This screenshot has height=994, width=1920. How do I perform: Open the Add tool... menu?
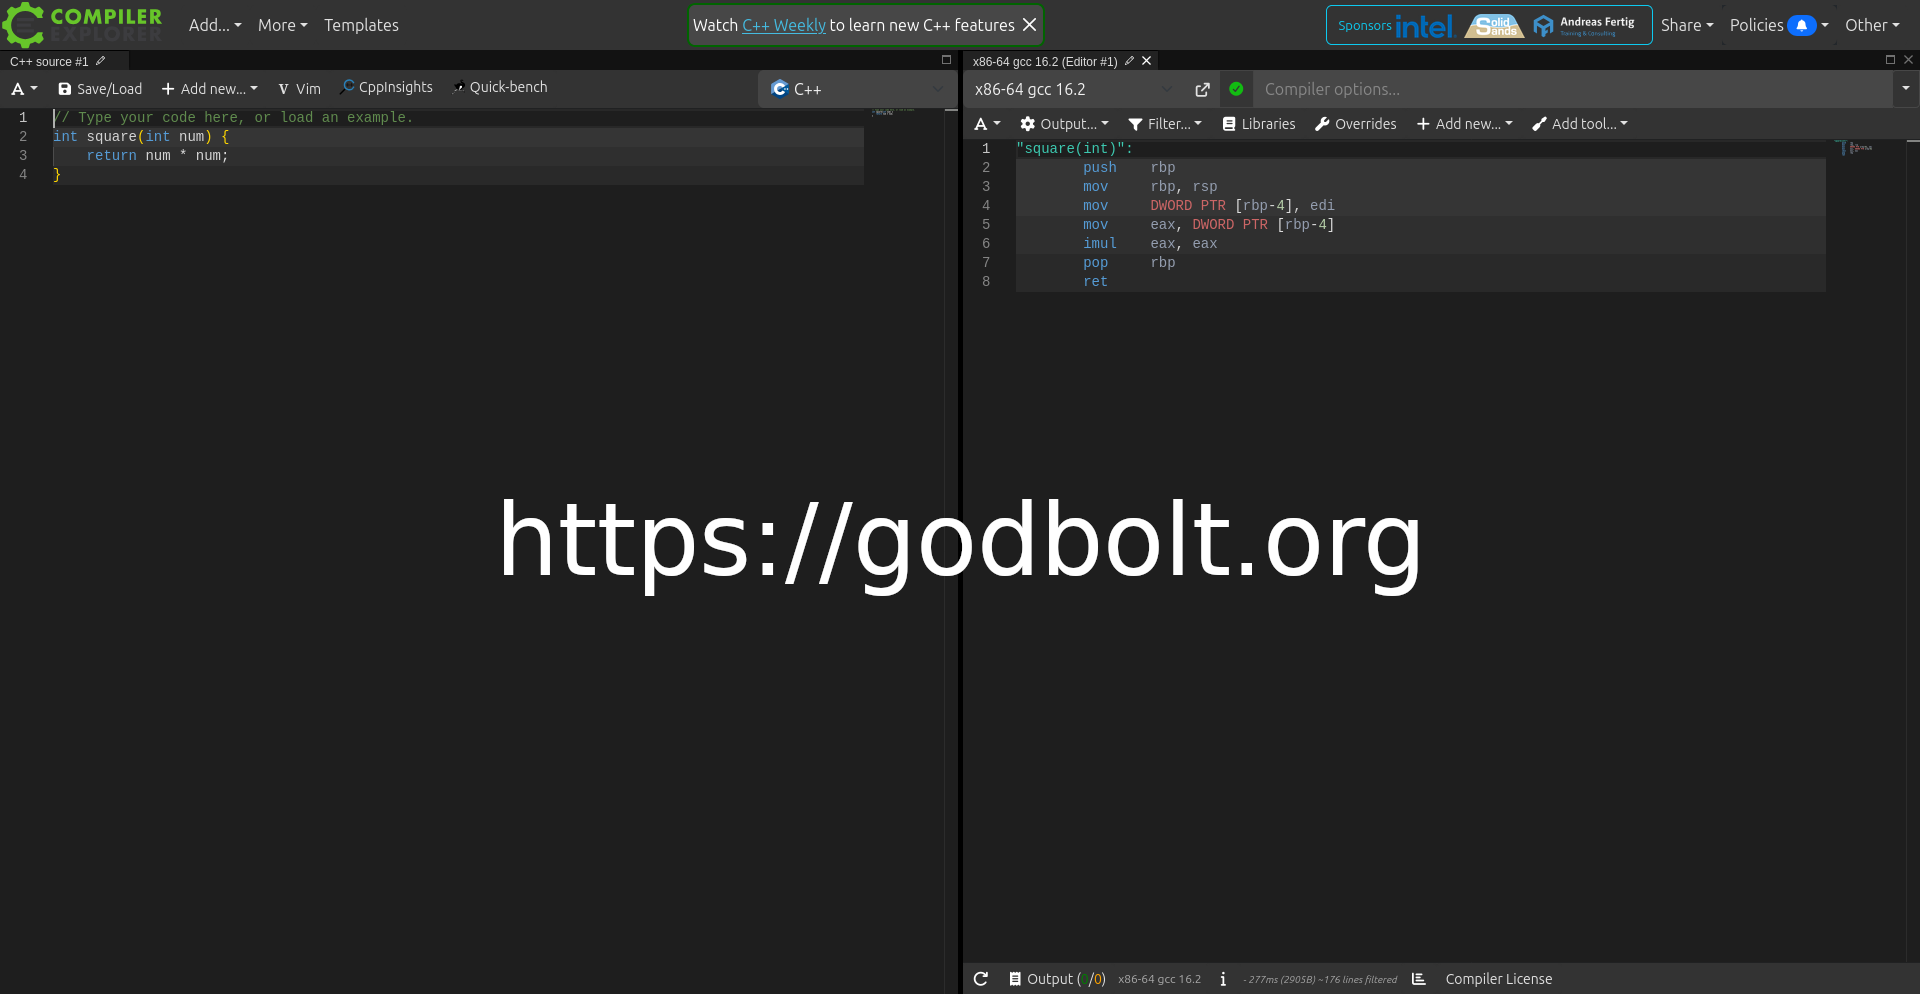(x=1580, y=124)
